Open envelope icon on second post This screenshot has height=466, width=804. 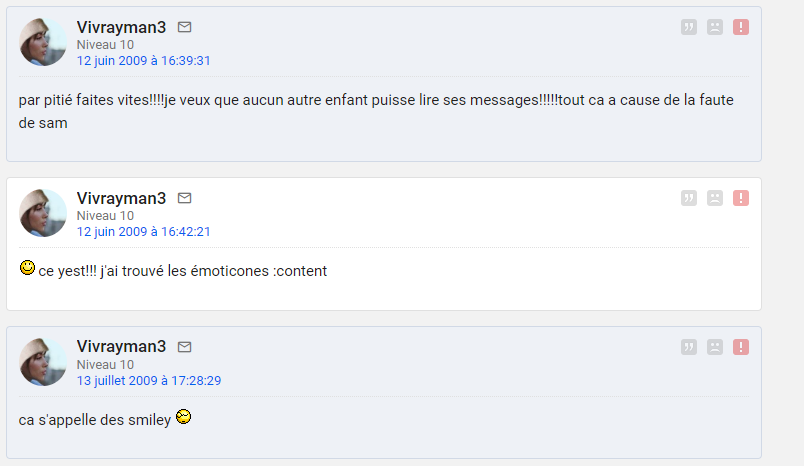tap(184, 198)
